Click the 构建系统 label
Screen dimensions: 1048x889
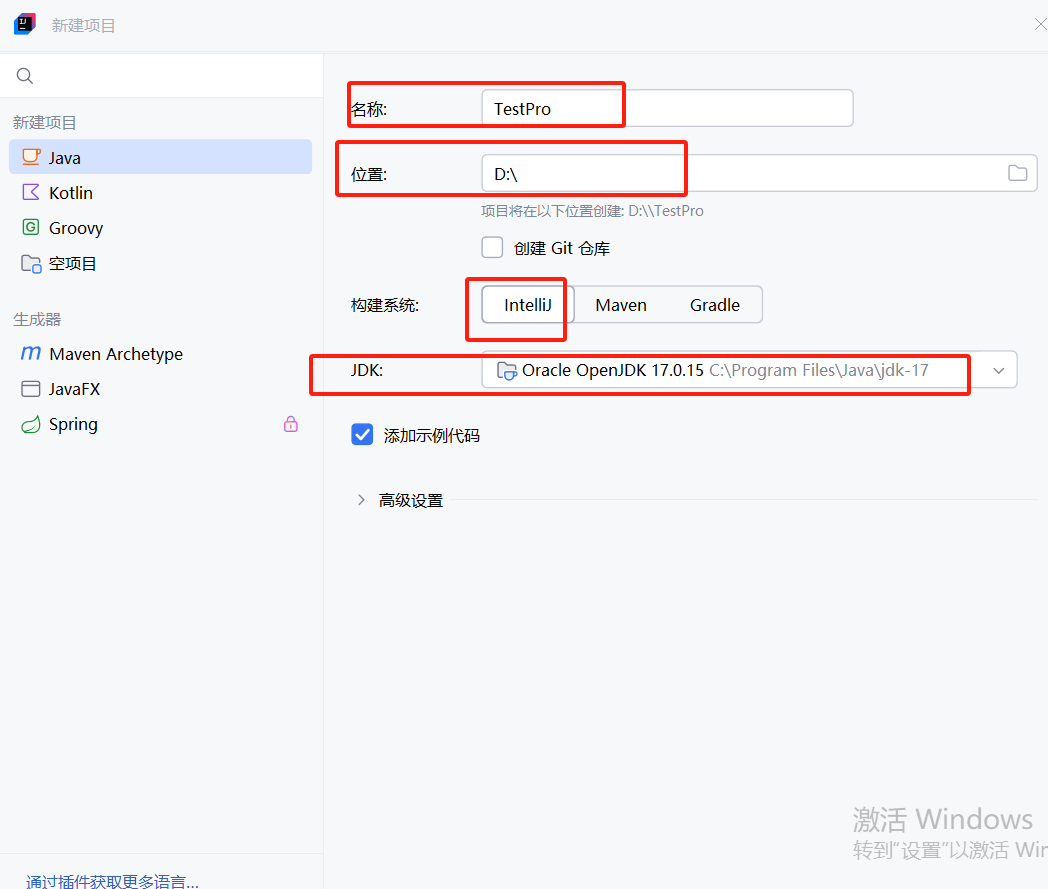pyautogui.click(x=385, y=305)
